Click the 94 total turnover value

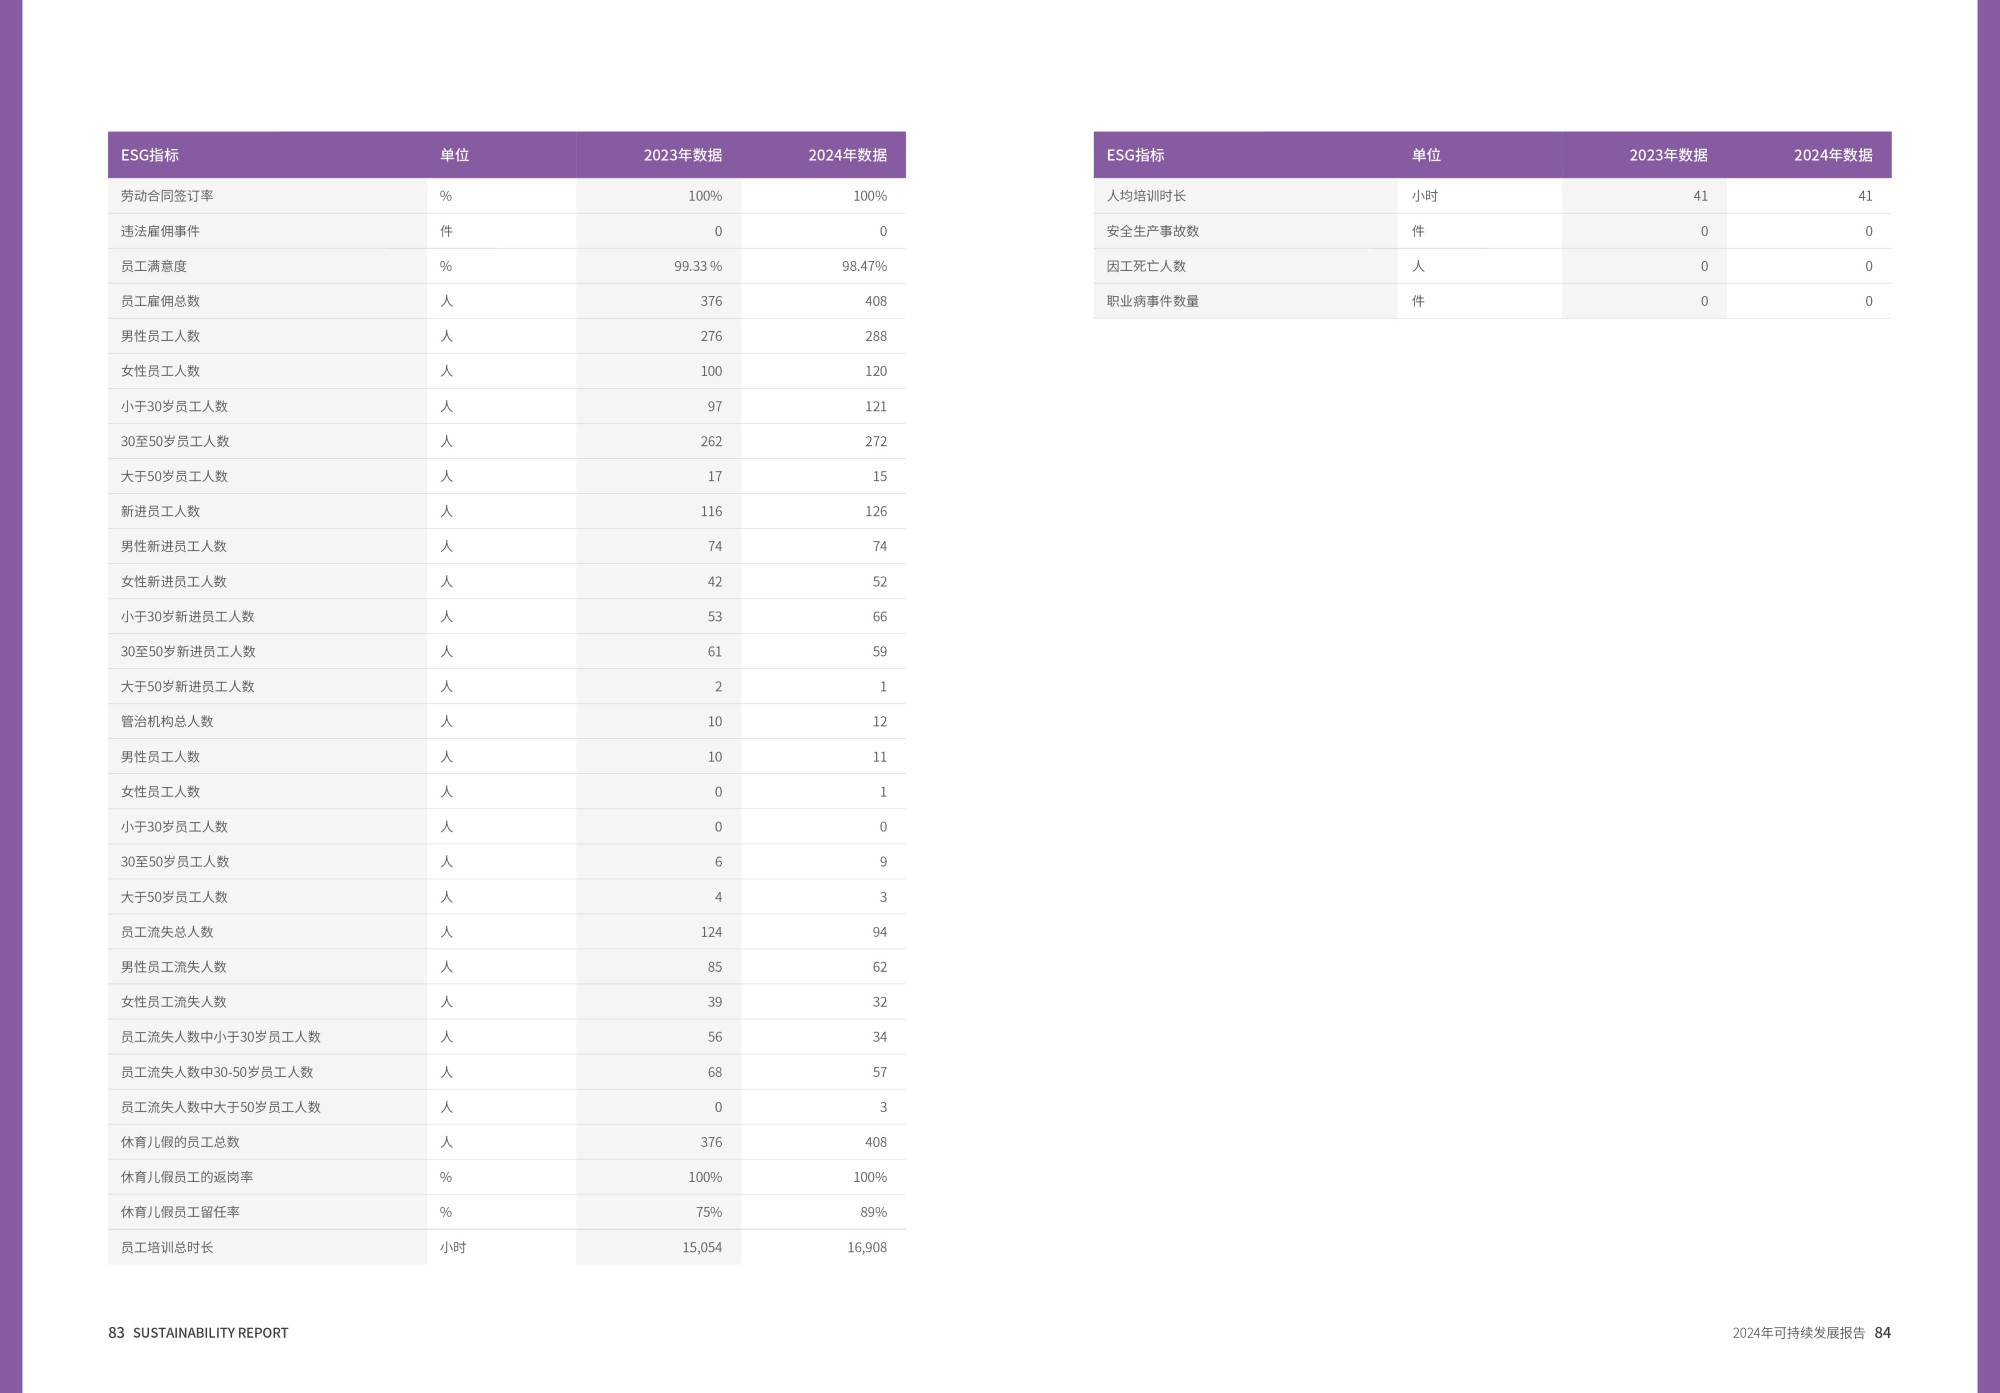pos(880,932)
